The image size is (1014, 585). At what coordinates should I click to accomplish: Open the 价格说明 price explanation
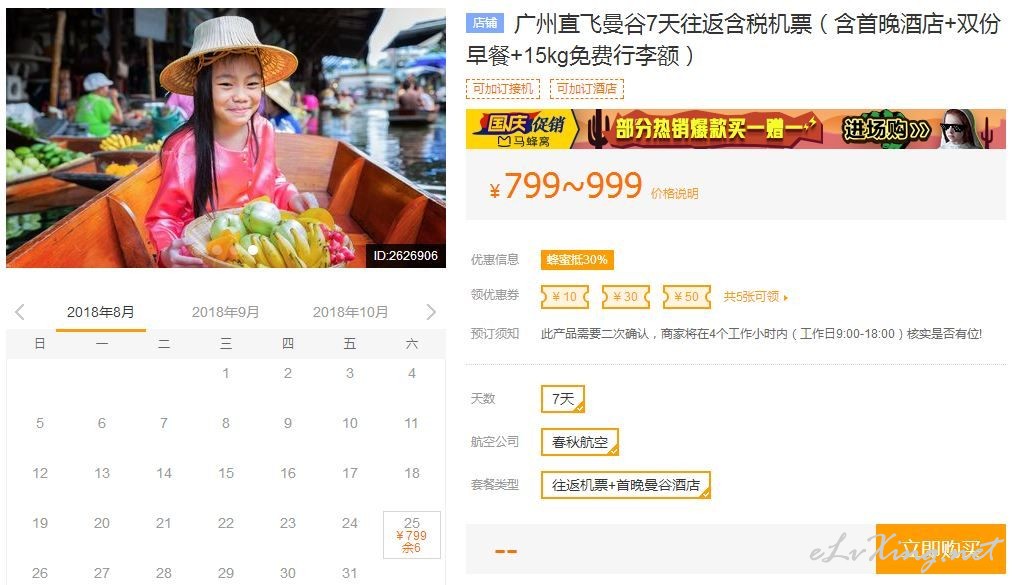[x=674, y=193]
